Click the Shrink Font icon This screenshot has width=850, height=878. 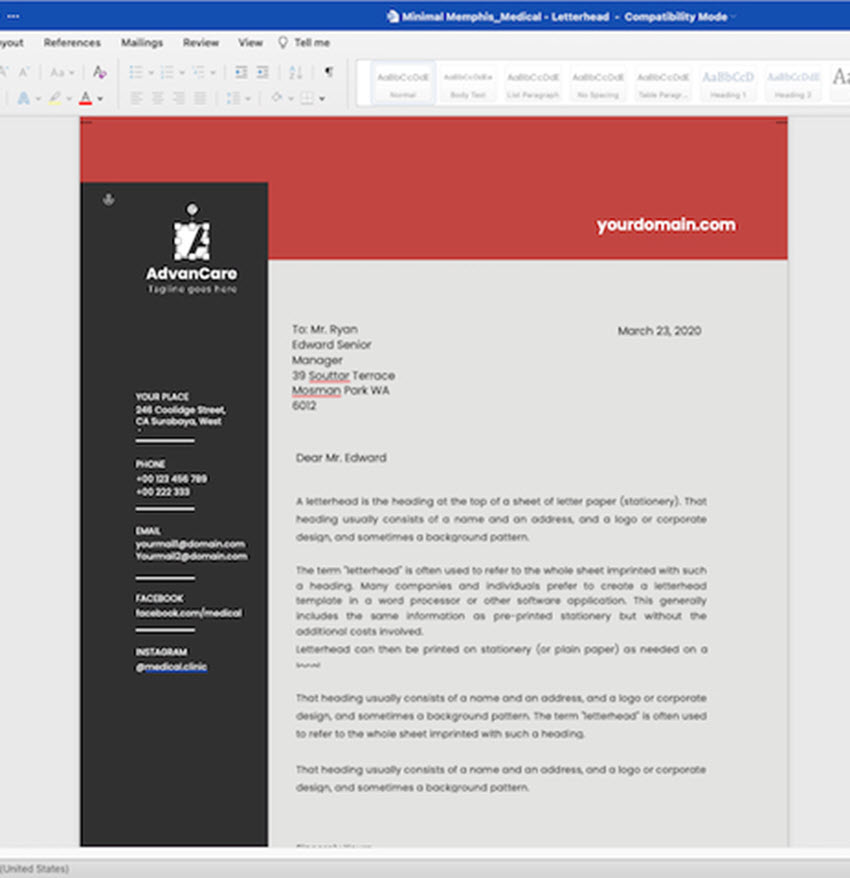click(x=24, y=72)
